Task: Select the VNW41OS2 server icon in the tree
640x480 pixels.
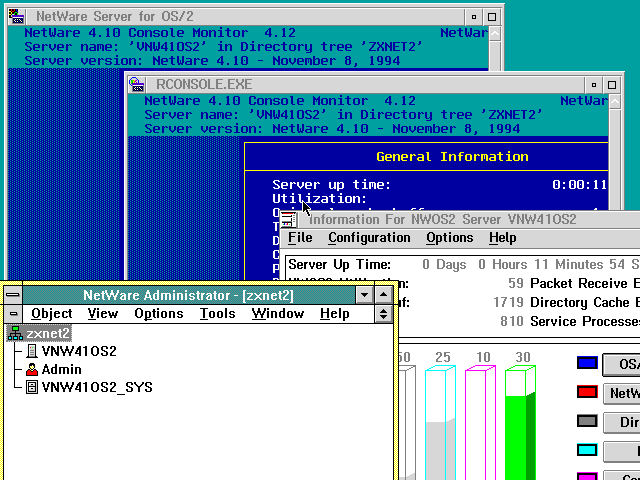Action: (31, 351)
